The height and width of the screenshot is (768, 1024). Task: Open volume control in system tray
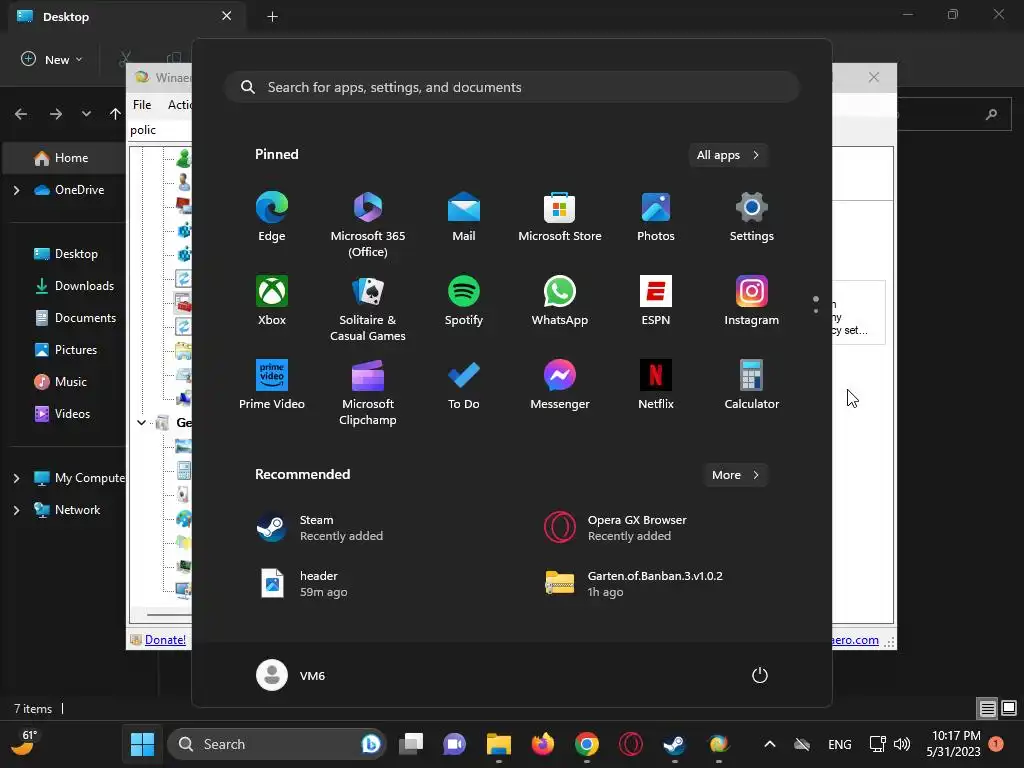[902, 744]
